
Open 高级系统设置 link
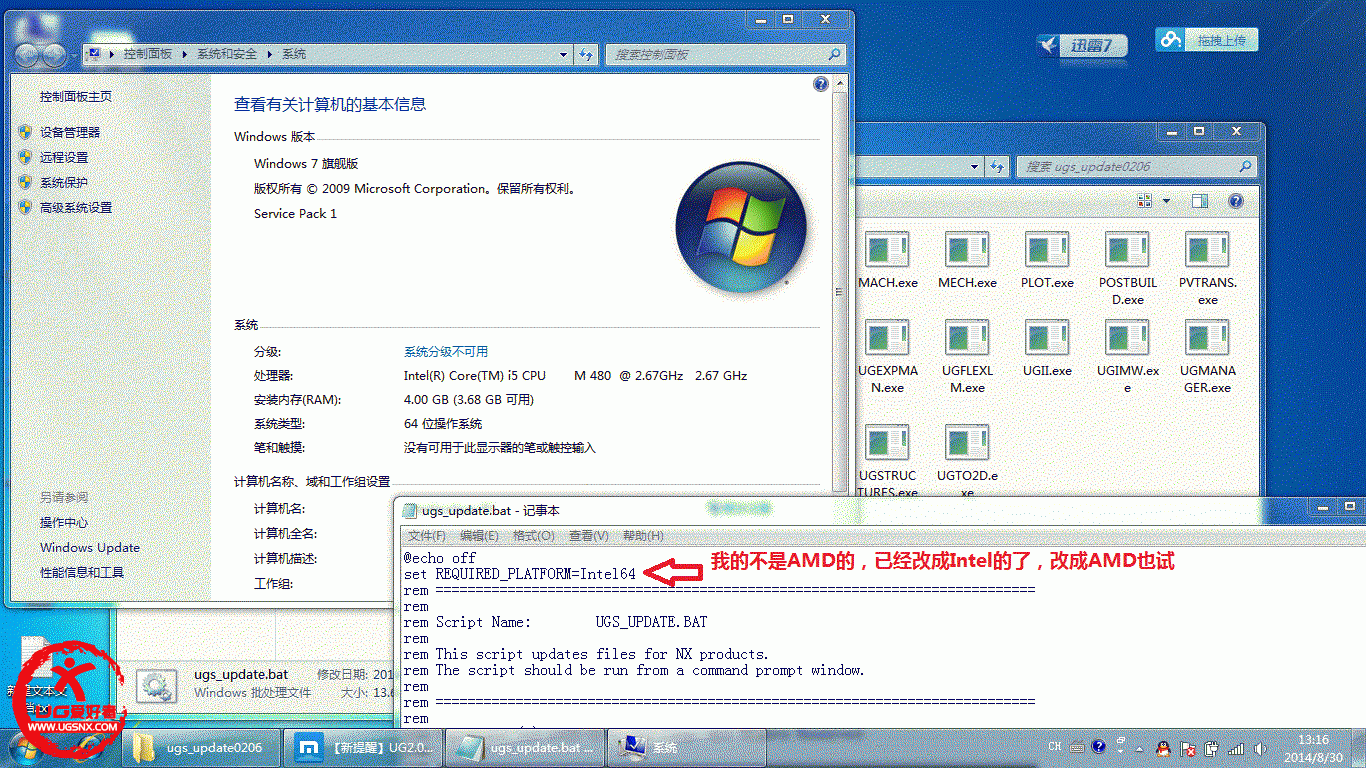[76, 208]
